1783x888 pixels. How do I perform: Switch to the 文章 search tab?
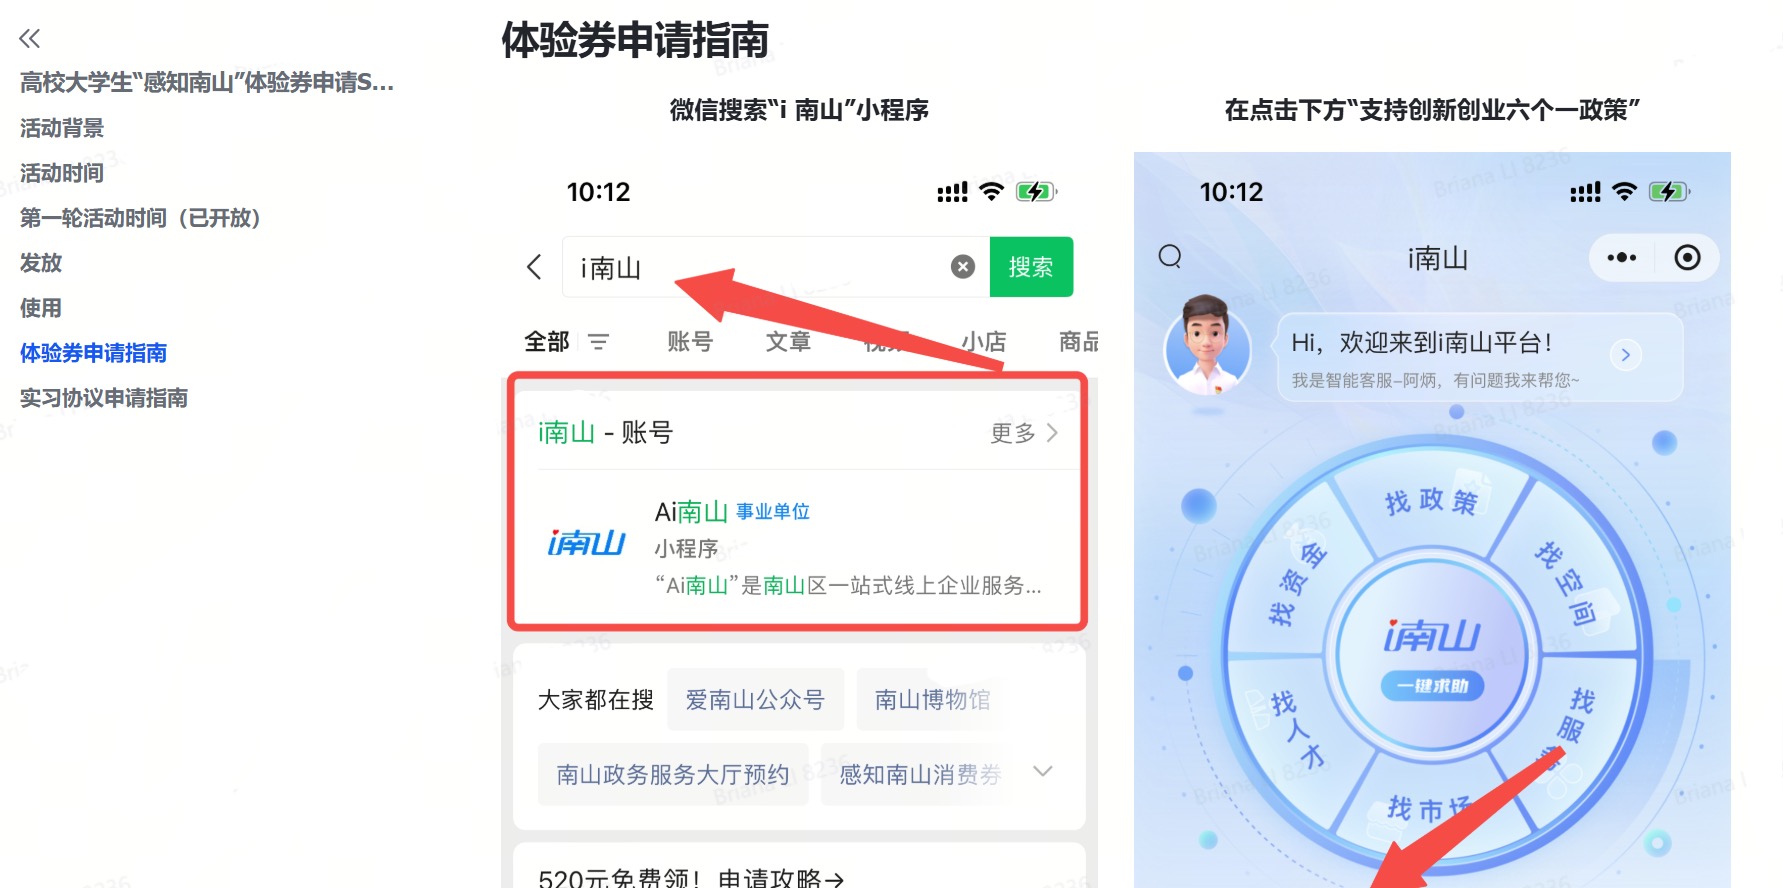pyautogui.click(x=788, y=342)
